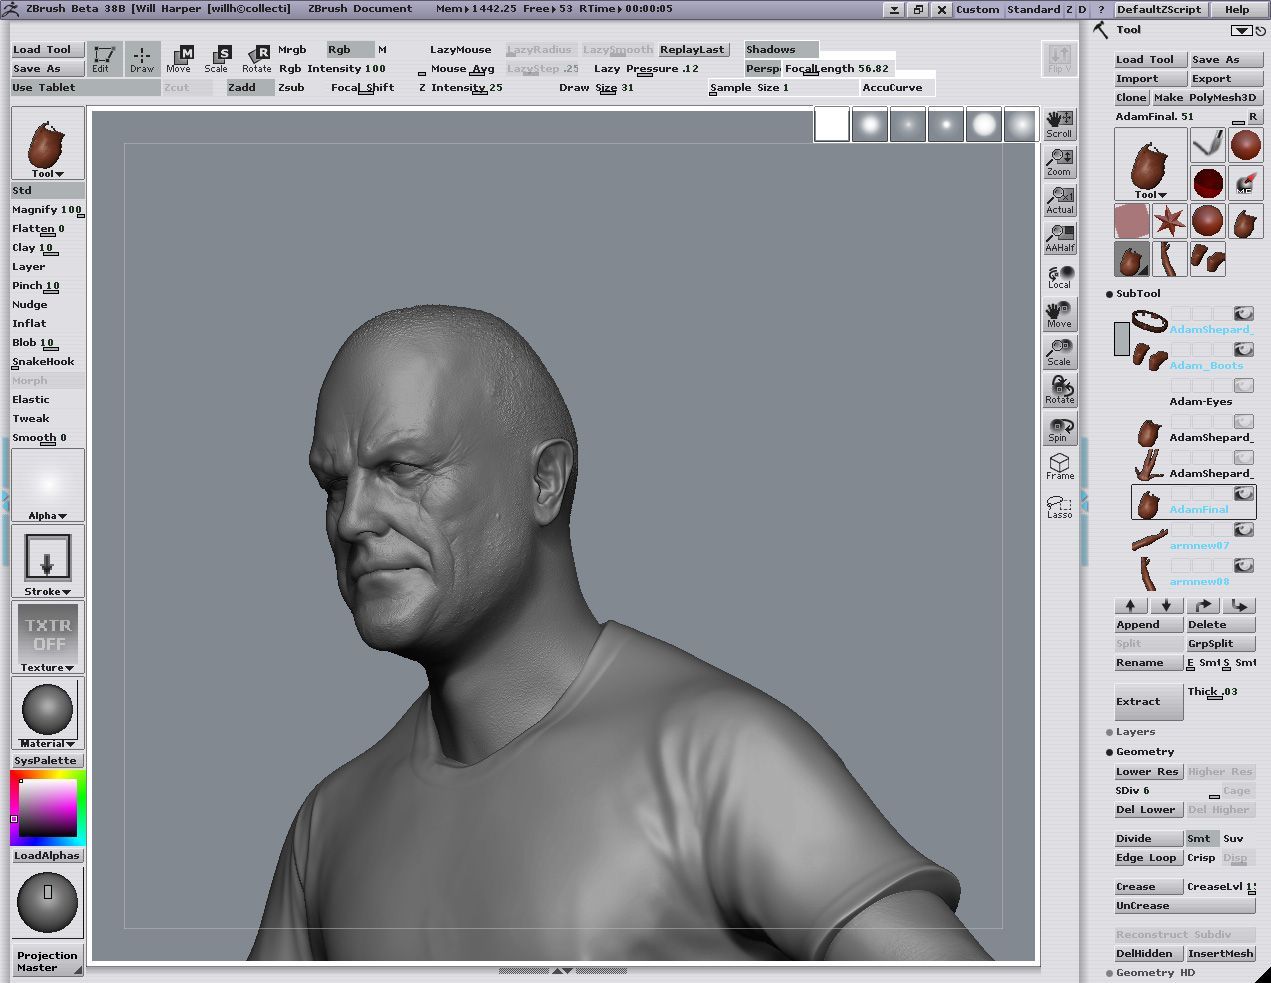This screenshot has width=1271, height=983.
Task: Toggle visibility of Adam_Boots subtool
Action: (1243, 350)
